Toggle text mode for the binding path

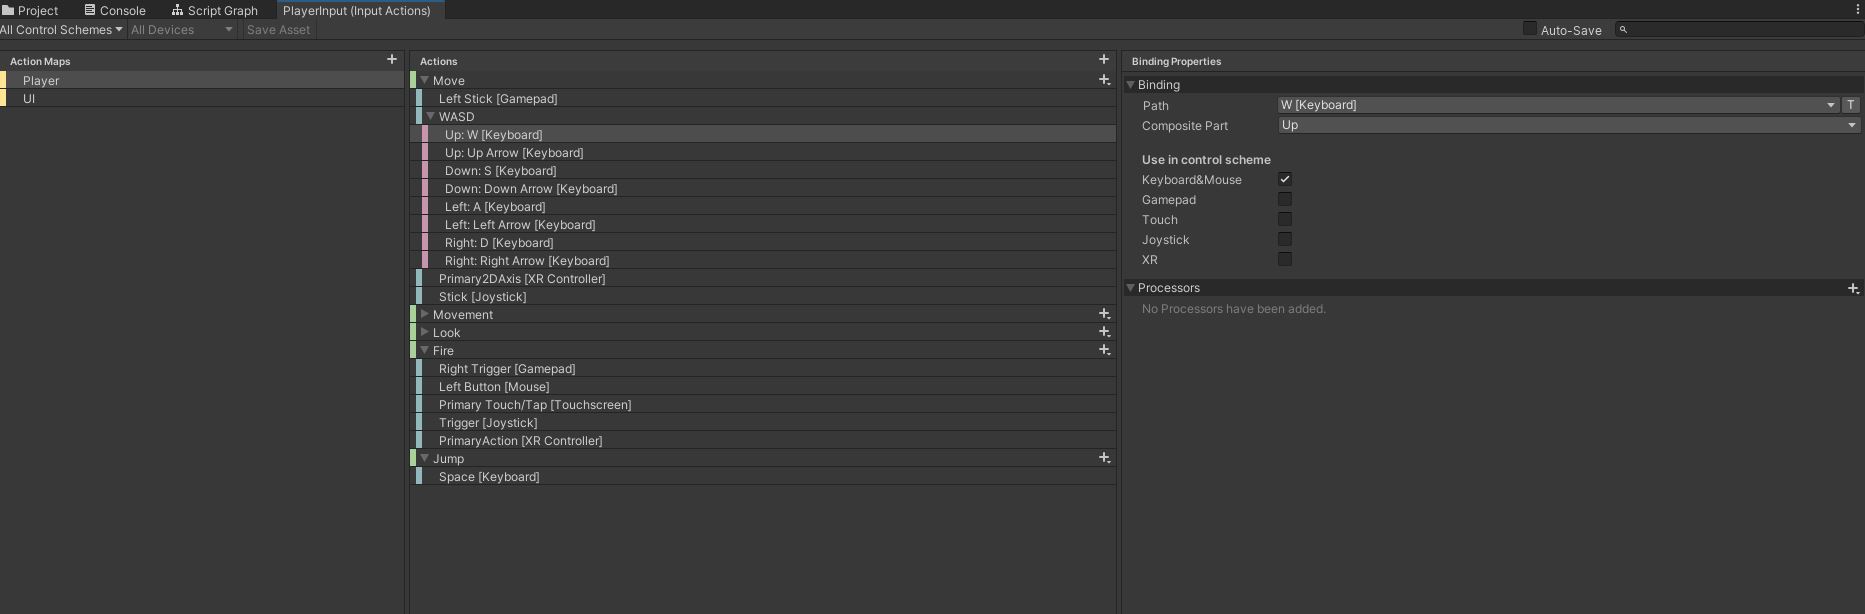coord(1850,105)
